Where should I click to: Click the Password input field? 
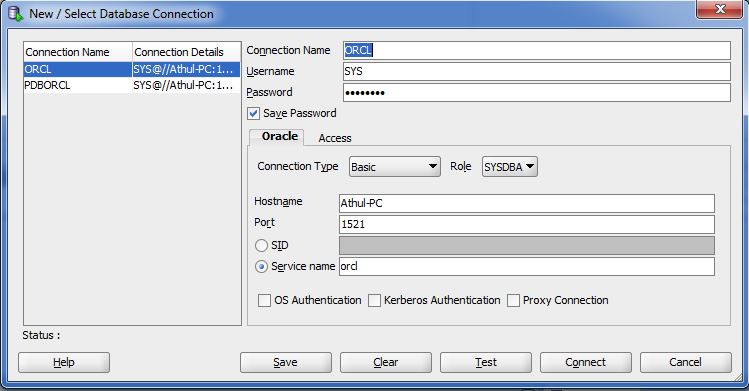click(x=537, y=93)
